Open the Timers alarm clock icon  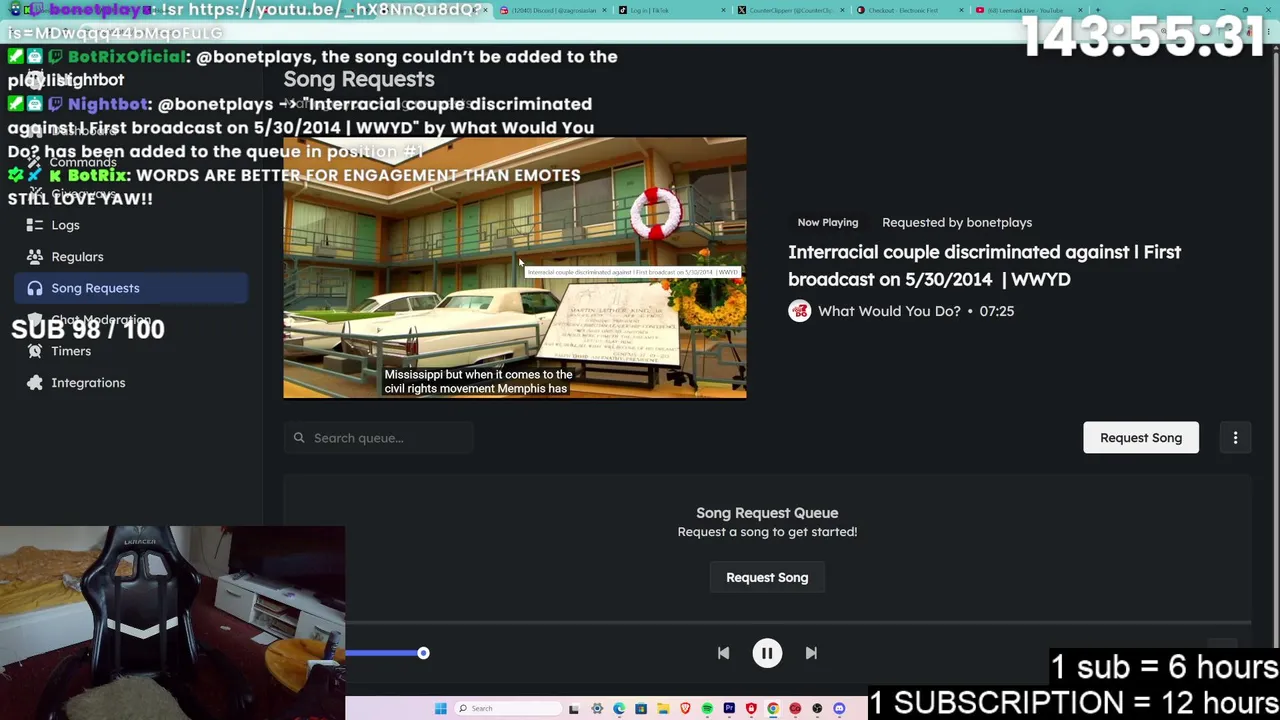(x=35, y=351)
